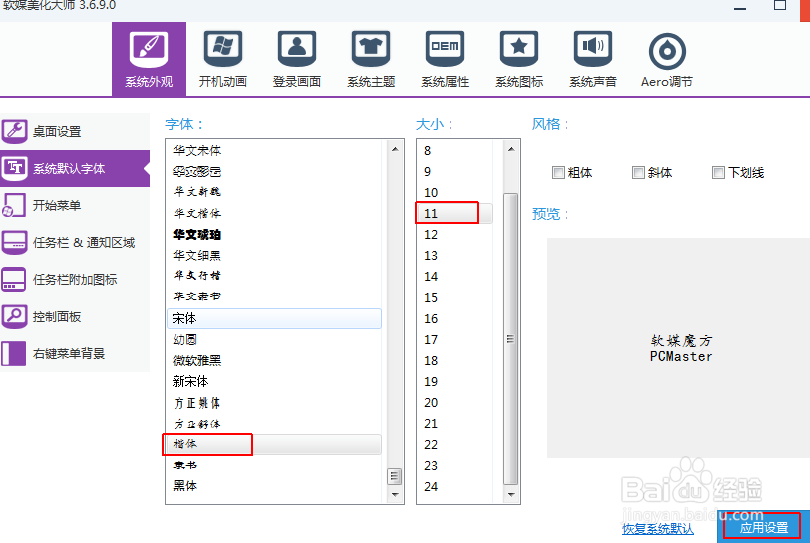Viewport: 810px width, 543px height.
Task: Open the 开机动画 boot animation icon
Action: (223, 50)
